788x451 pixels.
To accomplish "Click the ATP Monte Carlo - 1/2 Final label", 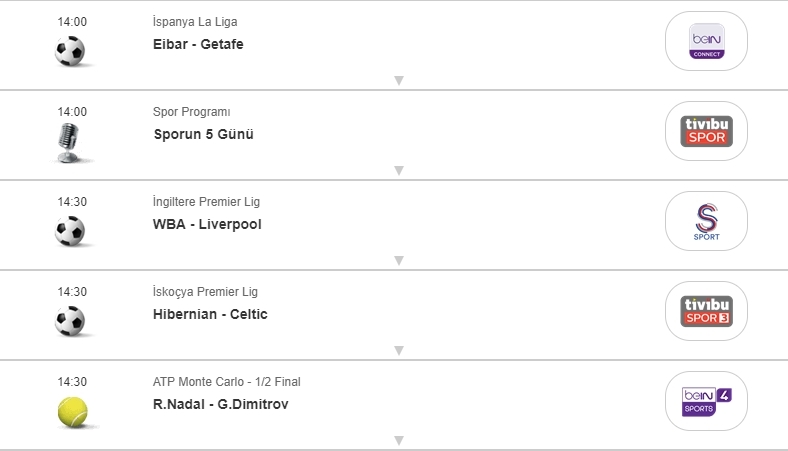I will pyautogui.click(x=226, y=382).
